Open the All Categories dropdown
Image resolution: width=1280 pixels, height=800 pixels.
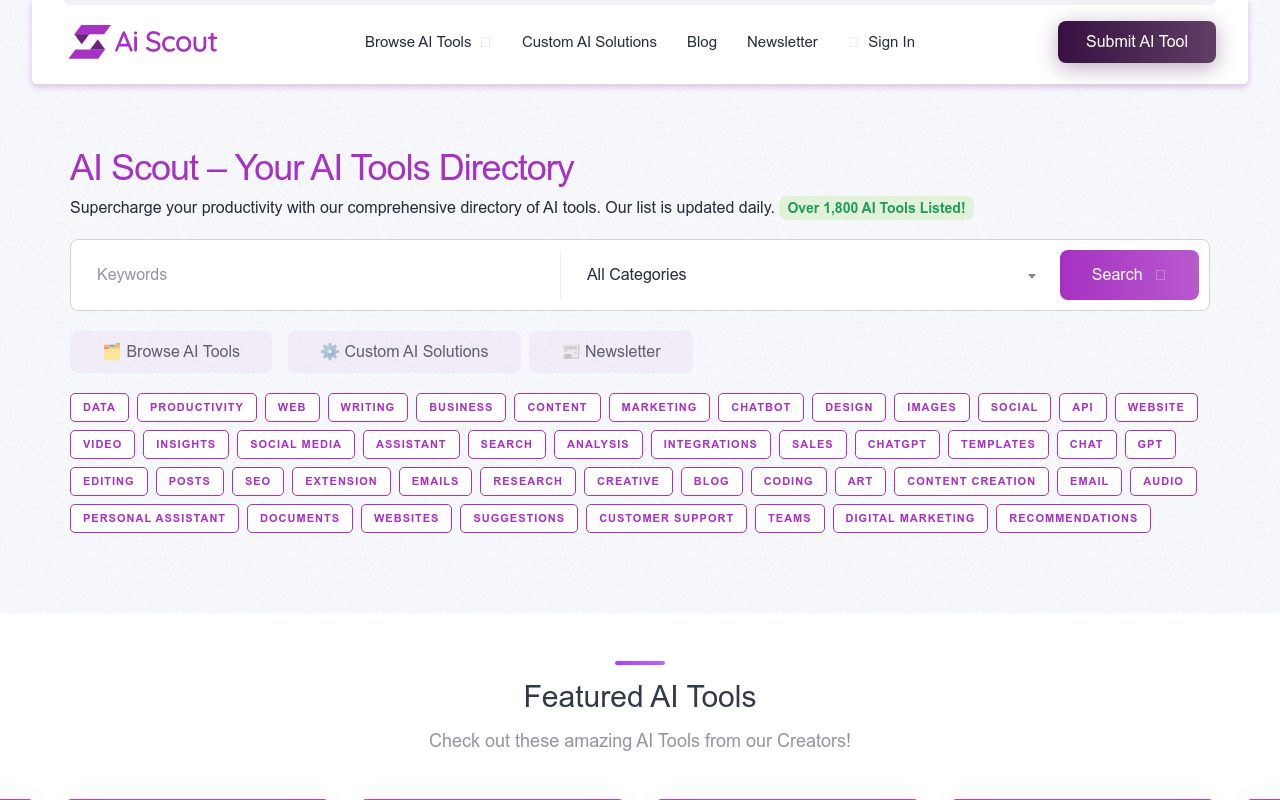pyautogui.click(x=810, y=275)
